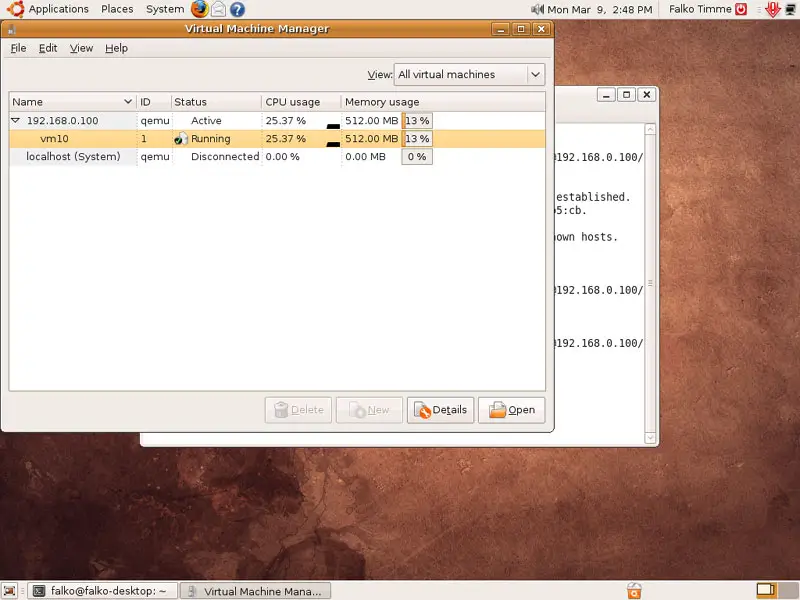Sort by the CPU usage column header
The image size is (800, 600).
(x=302, y=102)
